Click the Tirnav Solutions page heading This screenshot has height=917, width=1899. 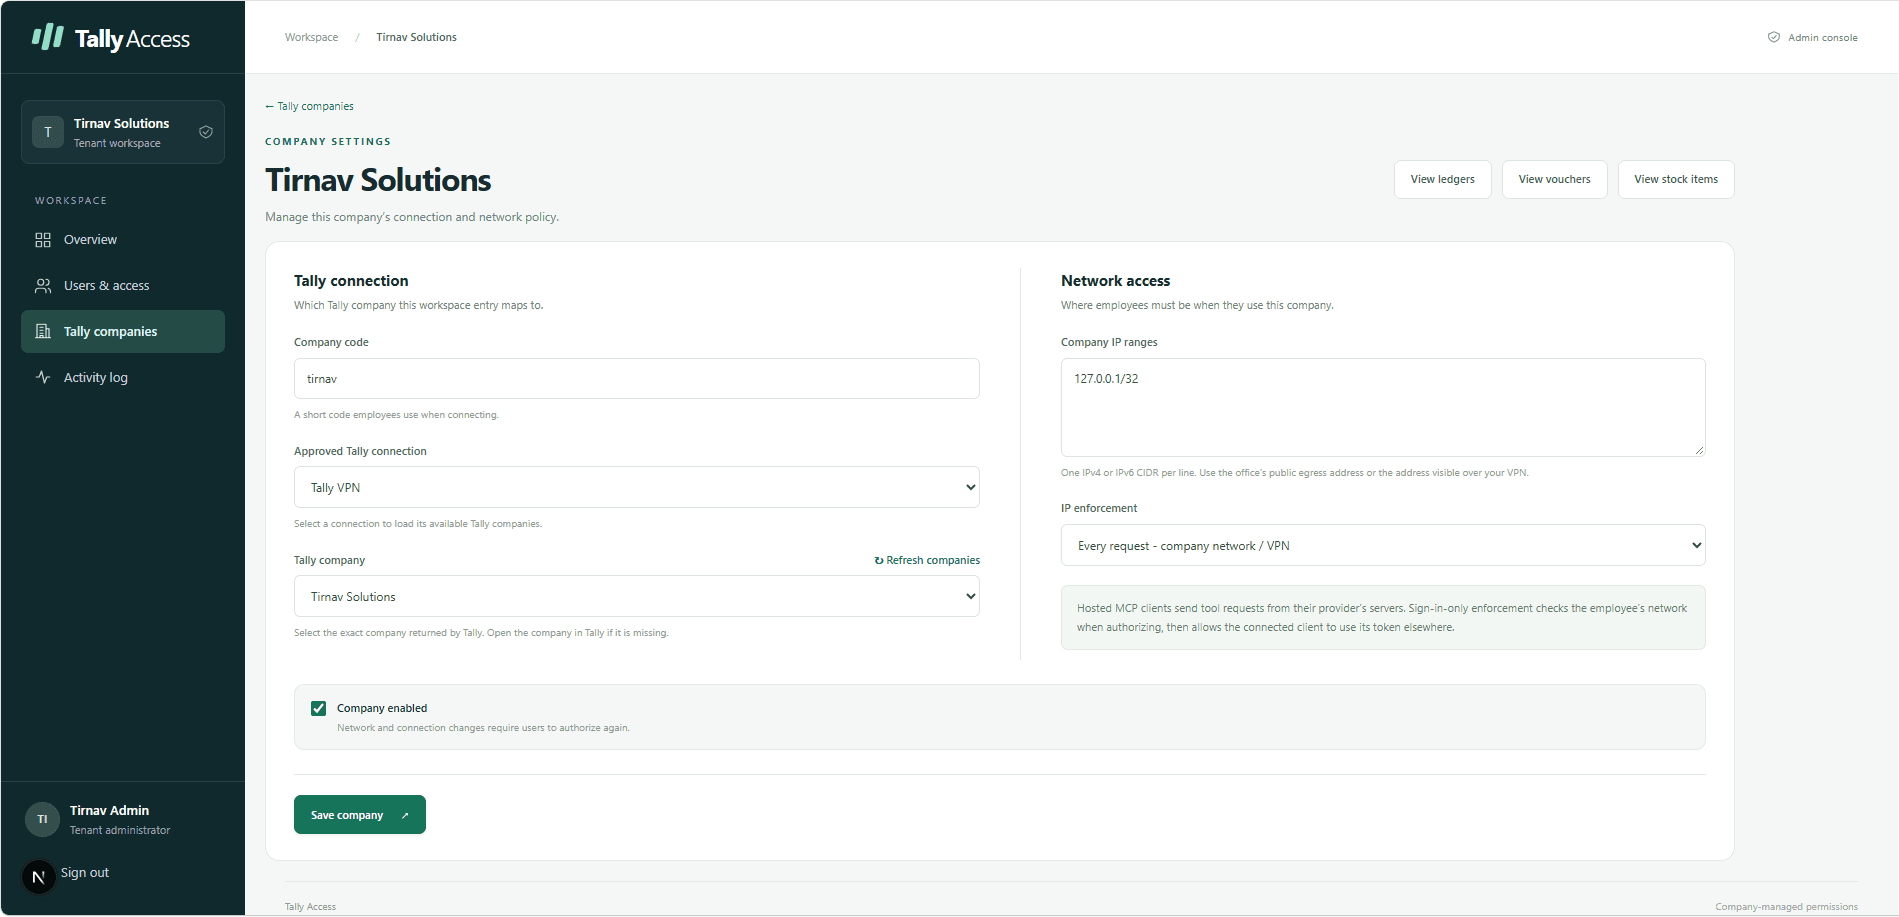pyautogui.click(x=378, y=181)
